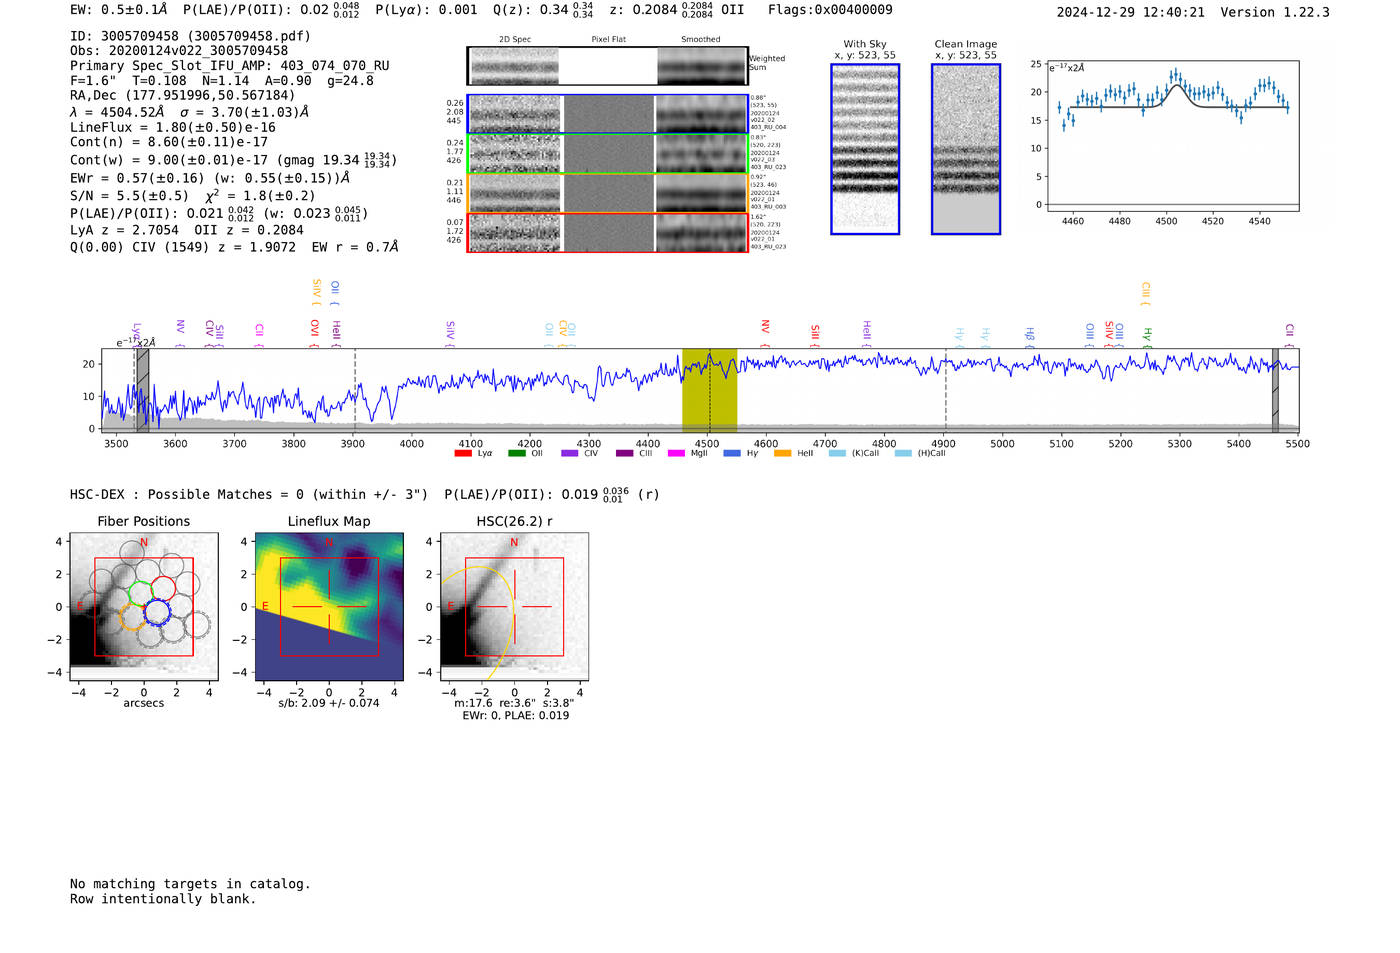Click the Q(0.00) CIV (1549) line
1400x953 pixels.
pos(234,247)
